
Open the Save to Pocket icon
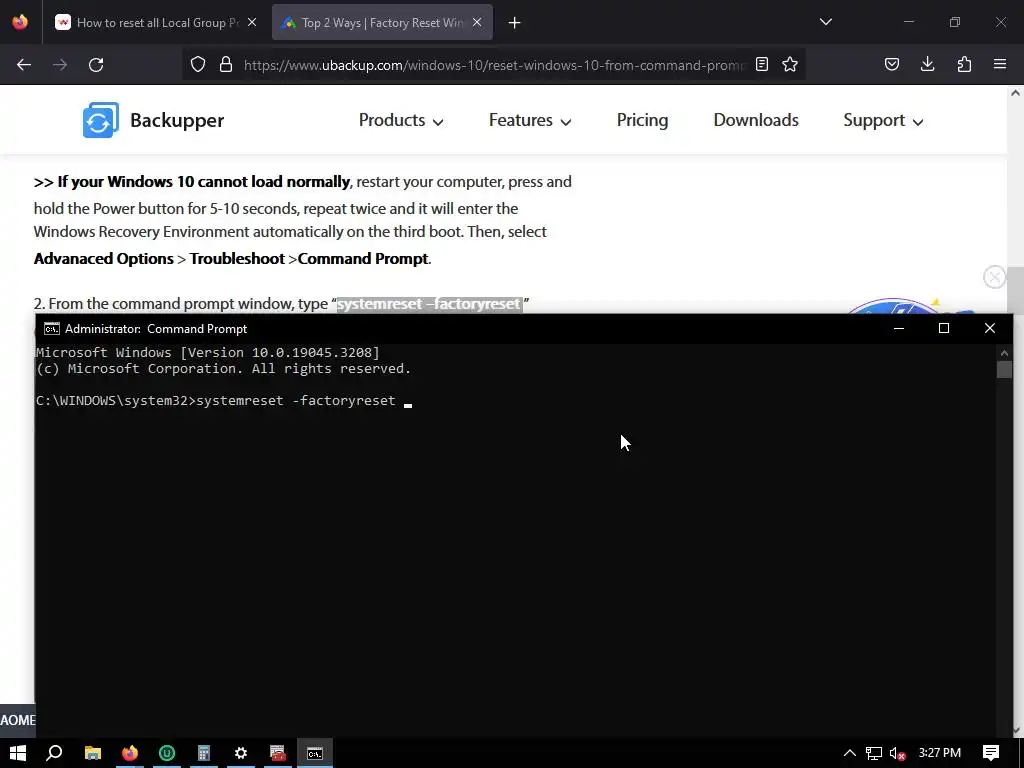click(891, 64)
